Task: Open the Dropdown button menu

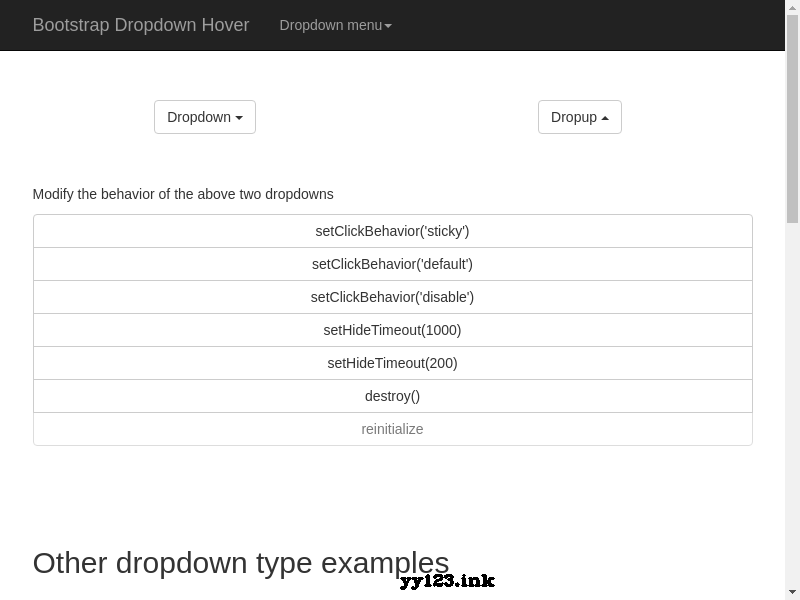Action: [205, 117]
